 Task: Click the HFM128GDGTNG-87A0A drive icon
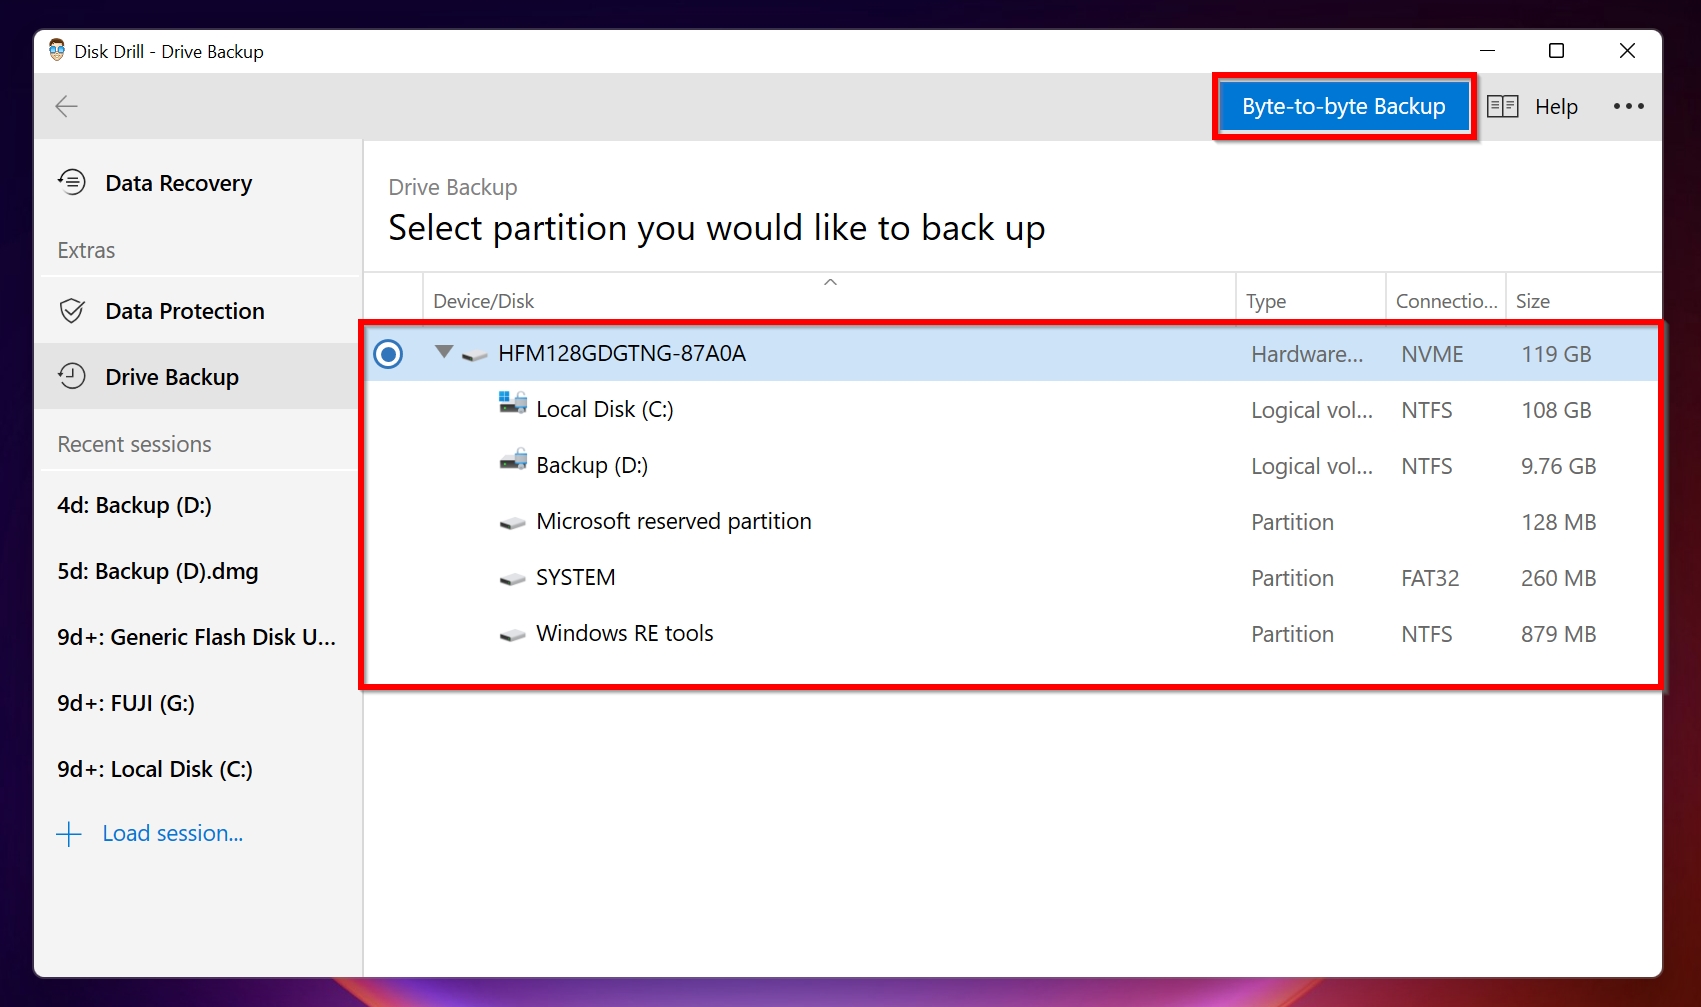(475, 355)
